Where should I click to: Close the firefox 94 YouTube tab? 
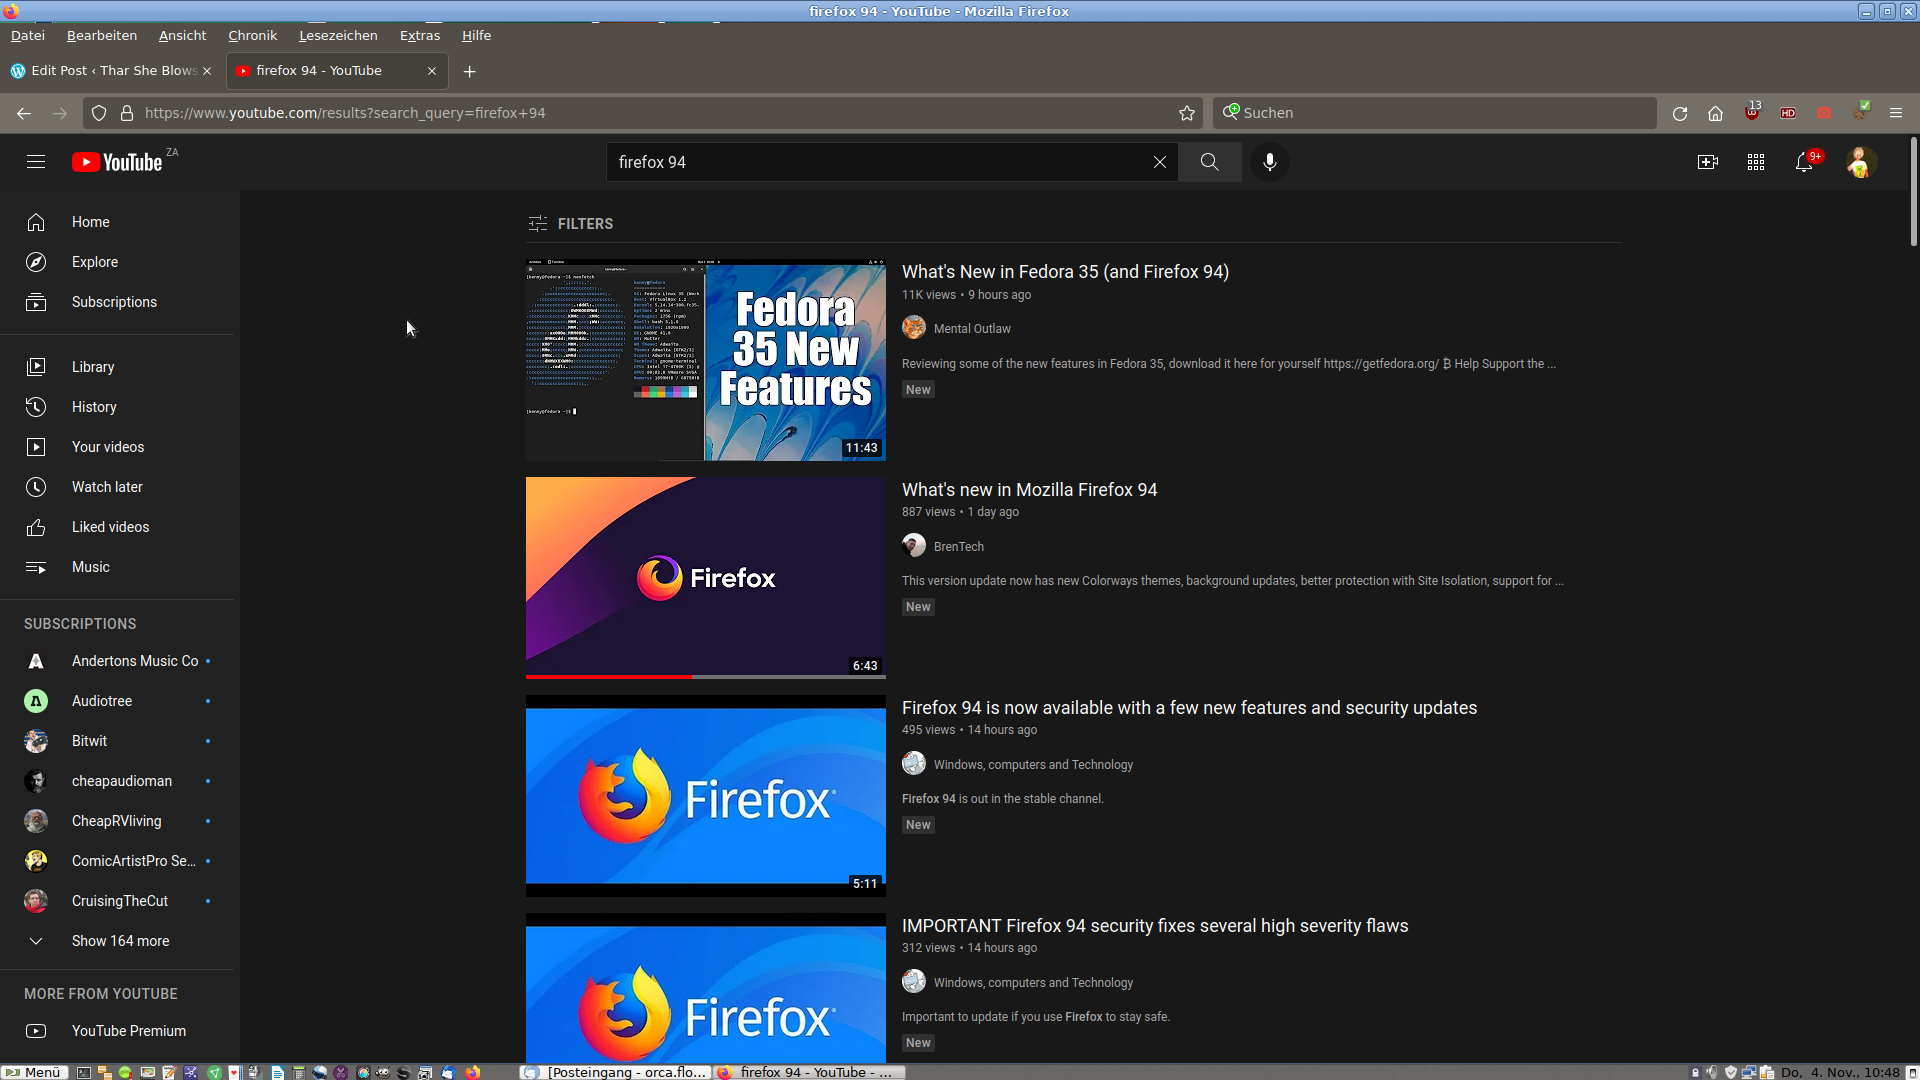(432, 71)
